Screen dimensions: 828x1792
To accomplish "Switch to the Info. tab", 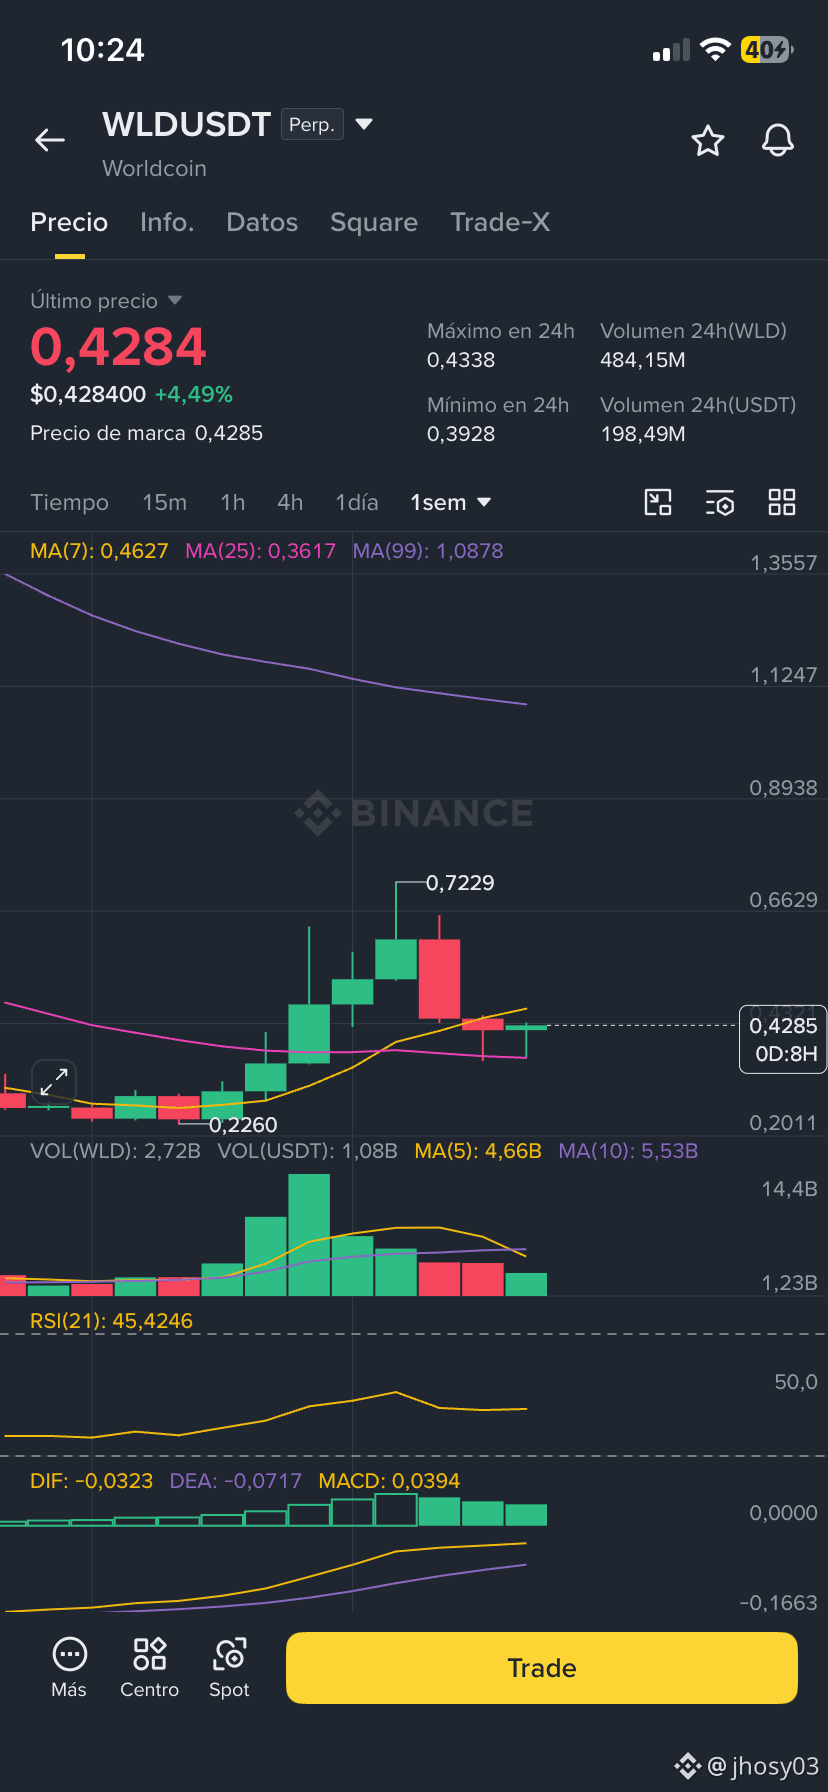I will tap(167, 222).
